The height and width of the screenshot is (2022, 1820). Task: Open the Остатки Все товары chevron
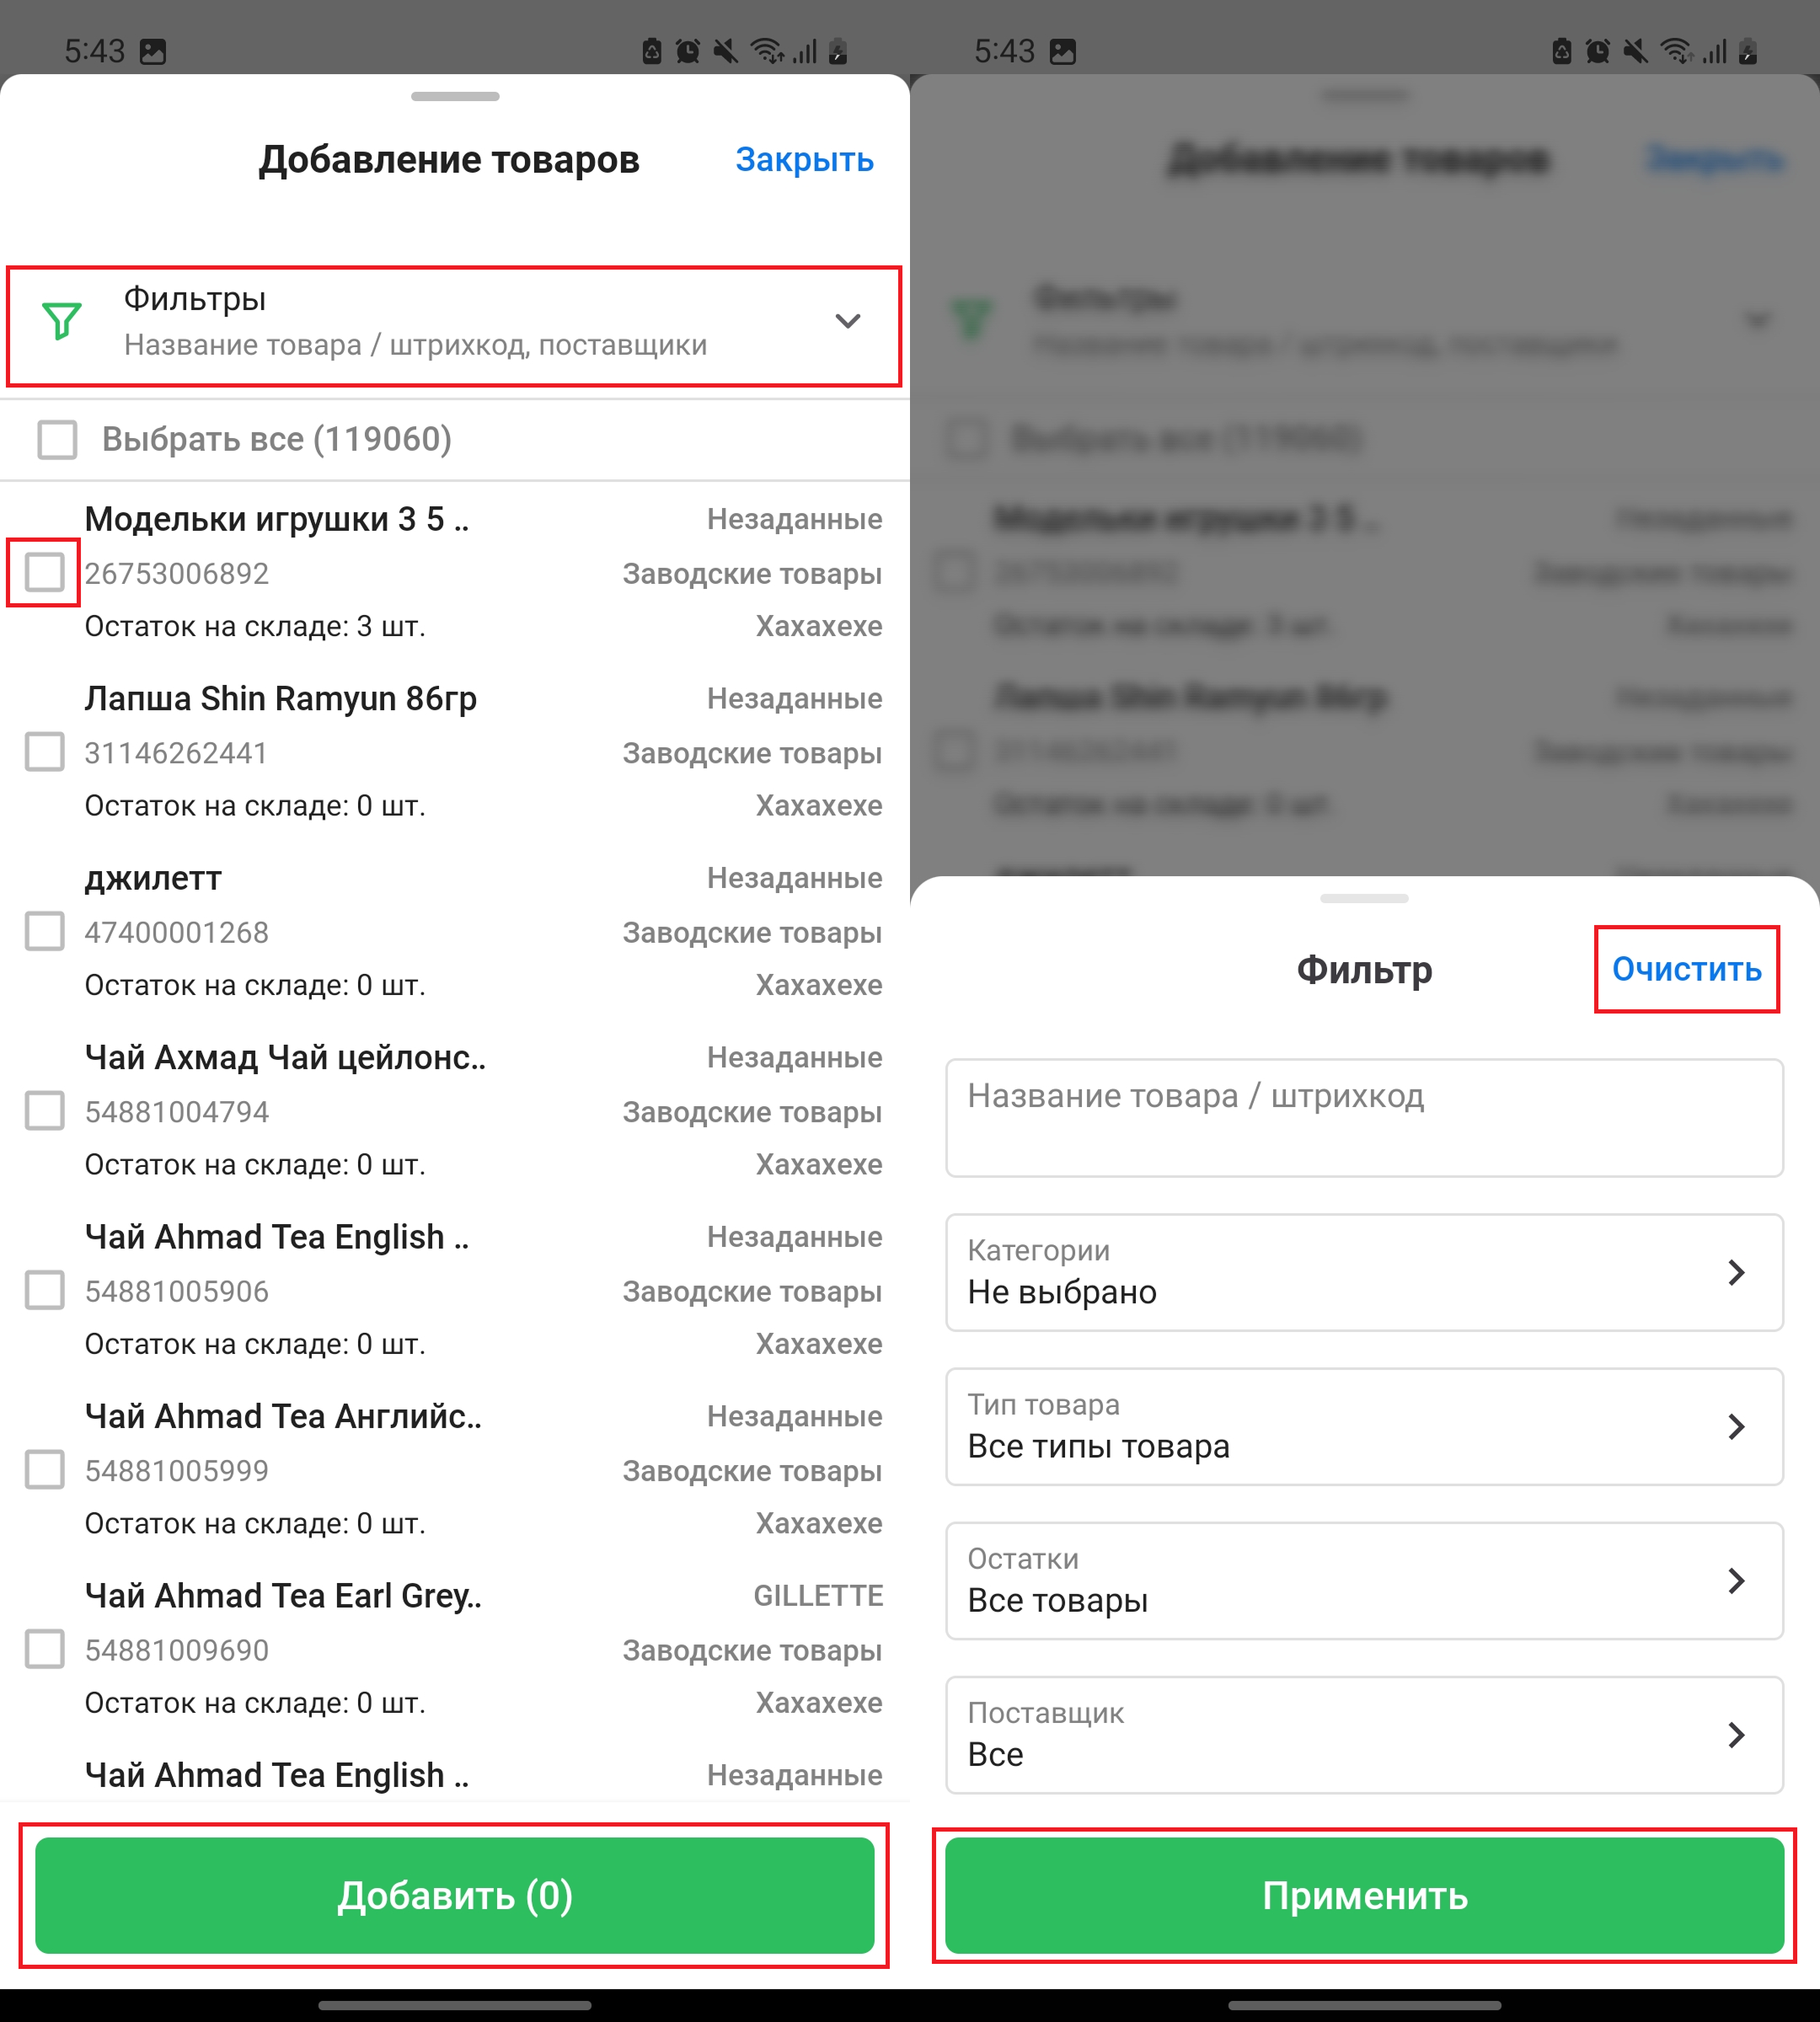coord(1736,1580)
